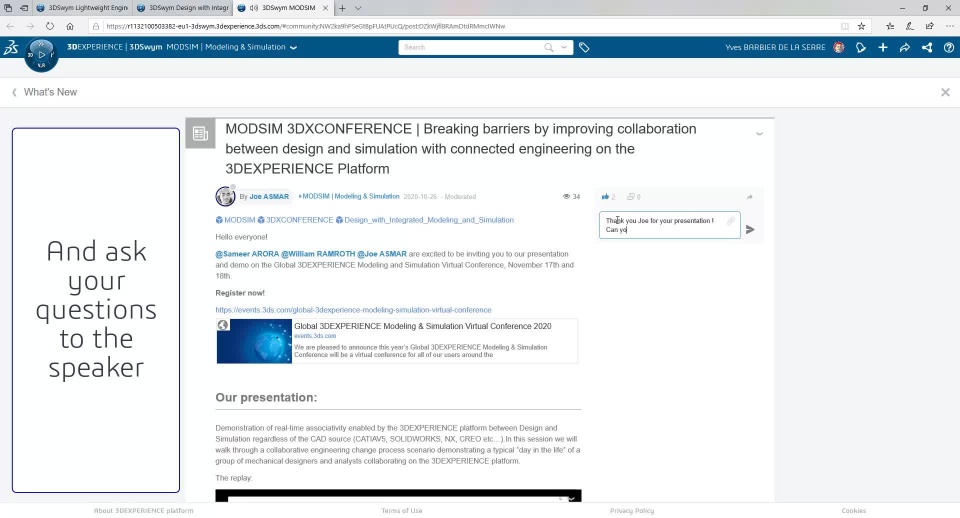Screen dimensions: 960x518
Task: Add page to favorites star icon
Action: 861,26
